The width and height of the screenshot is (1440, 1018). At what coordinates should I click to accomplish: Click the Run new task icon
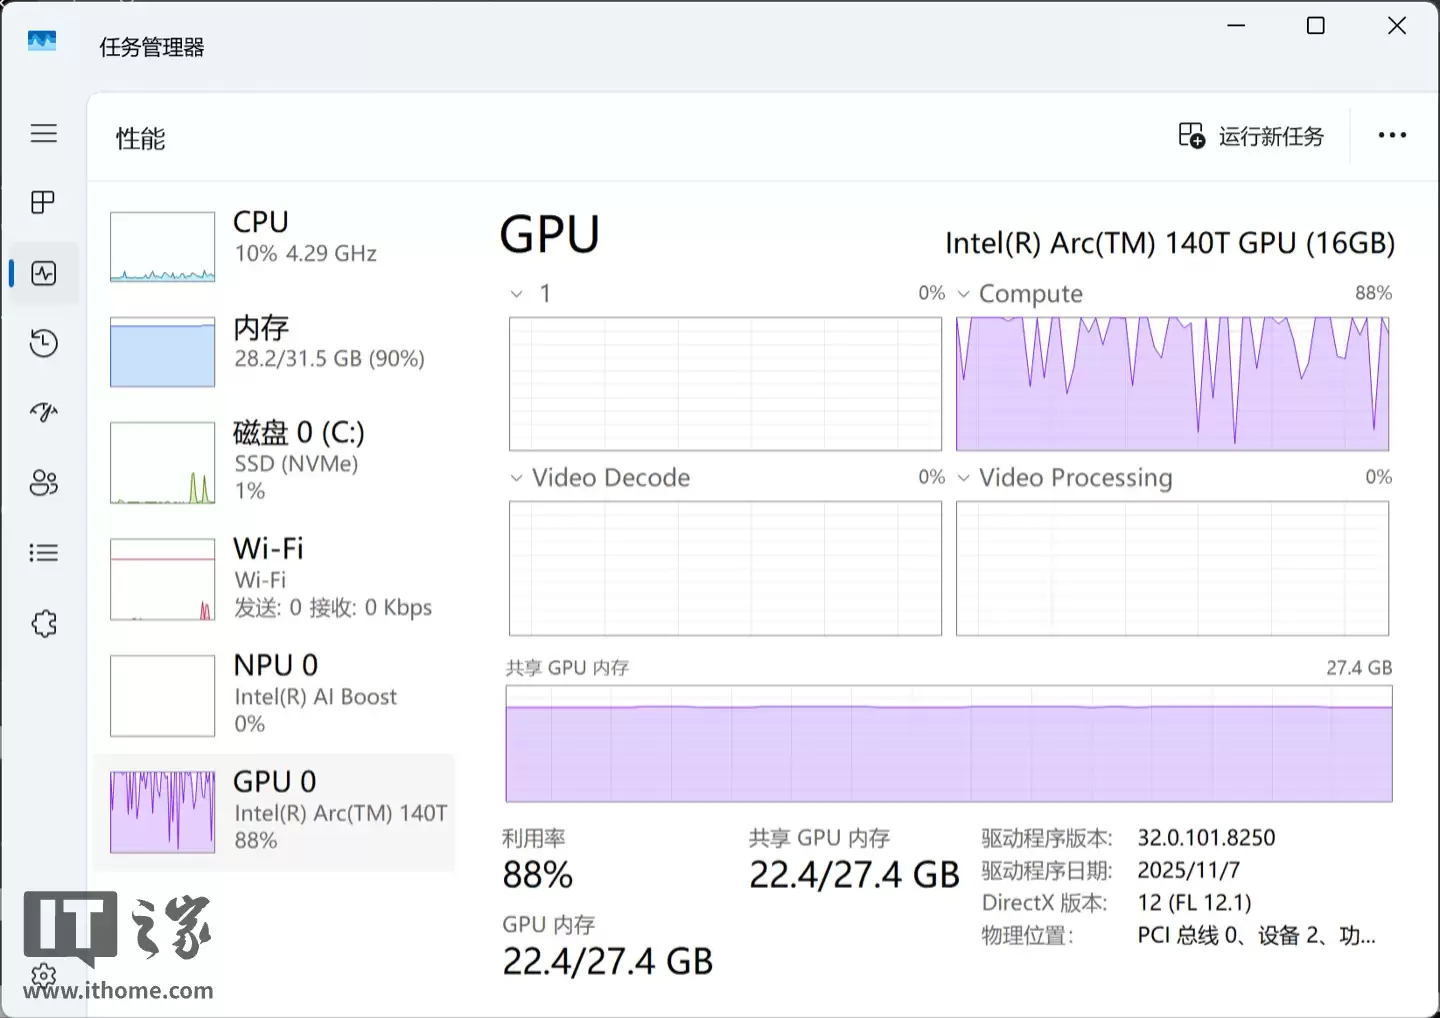point(1191,136)
